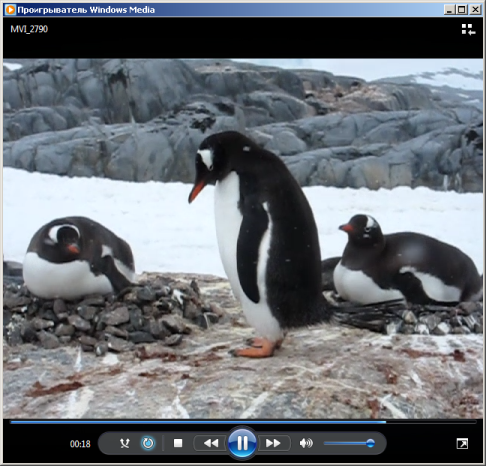Image resolution: width=486 pixels, height=466 pixels.
Task: Click the volume slider handle
Action: pyautogui.click(x=370, y=443)
